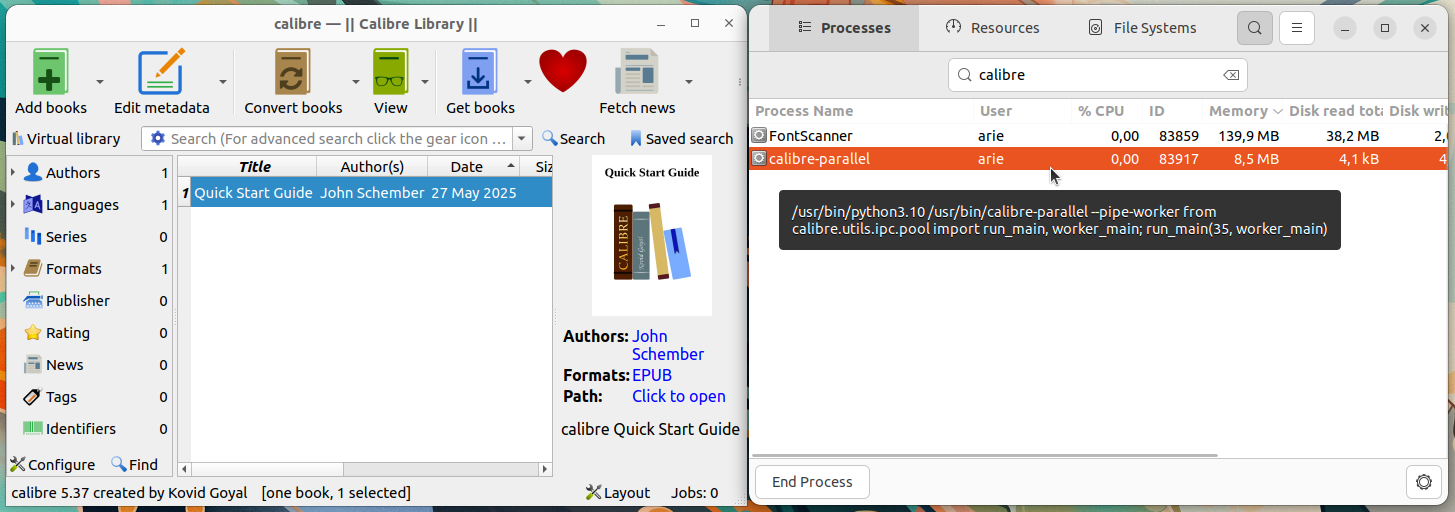This screenshot has height=512, width=1455.
Task: Toggle the process search button in System Monitor
Action: (x=1255, y=28)
